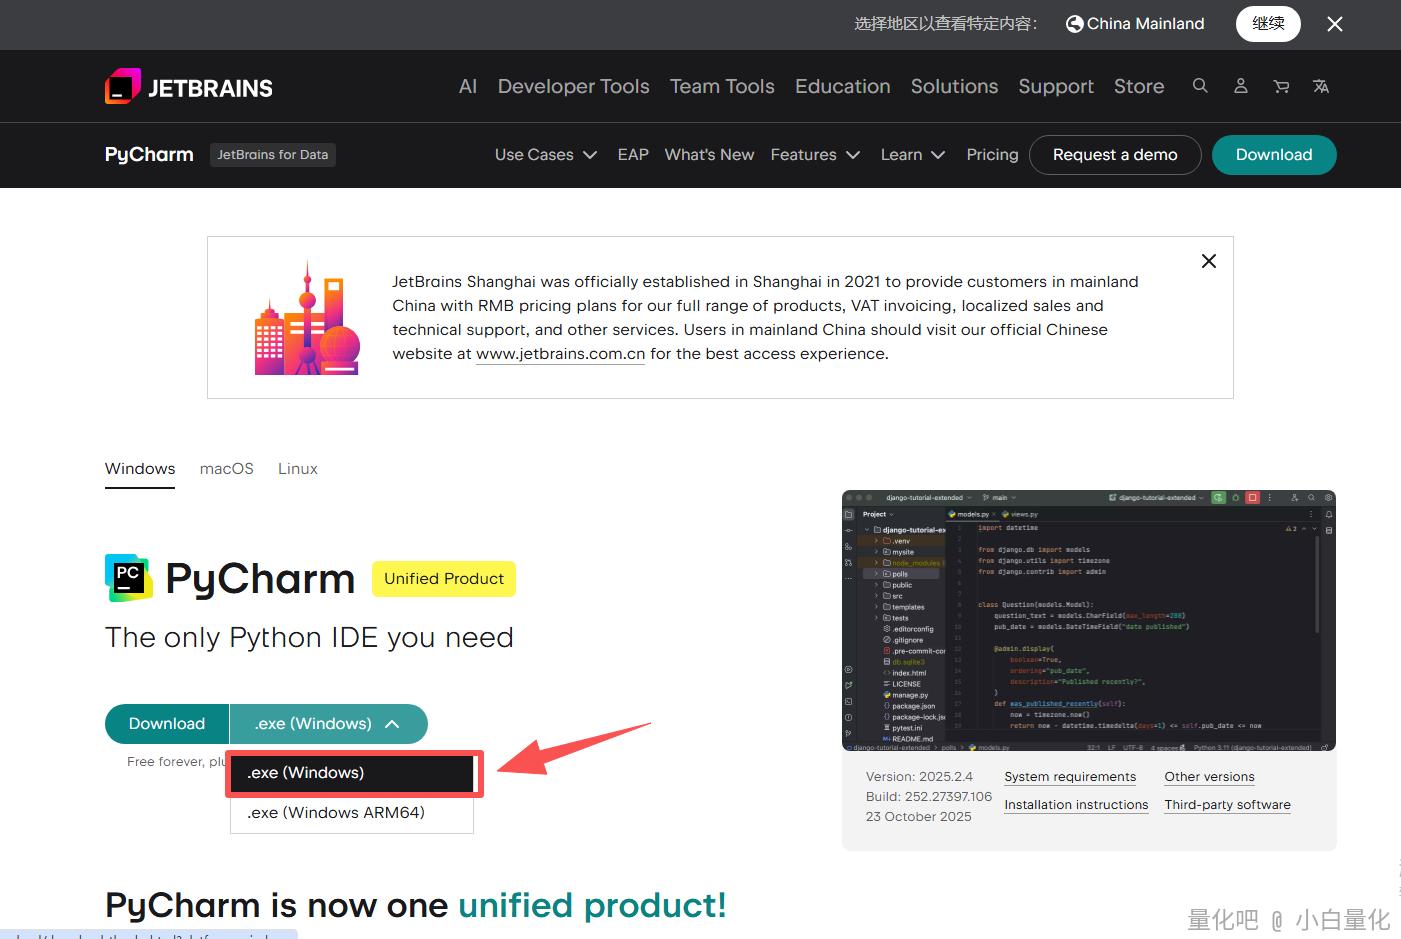This screenshot has width=1401, height=939.
Task: Click the teal Download button beside installer selector
Action: click(x=167, y=724)
